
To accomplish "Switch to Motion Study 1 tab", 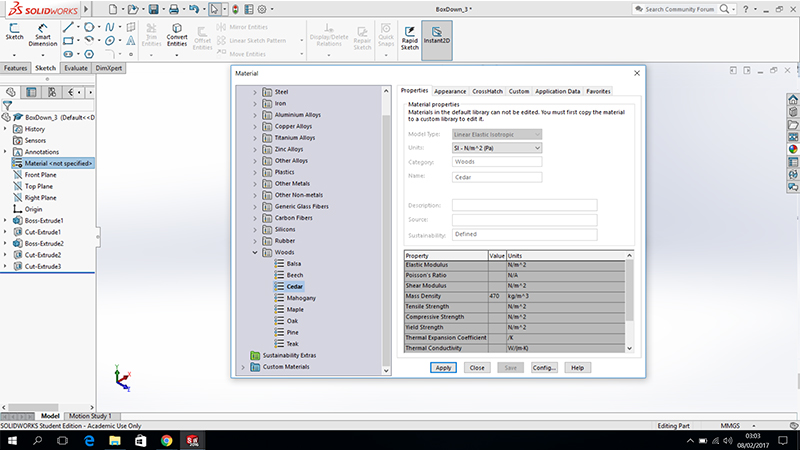I will 90,416.
